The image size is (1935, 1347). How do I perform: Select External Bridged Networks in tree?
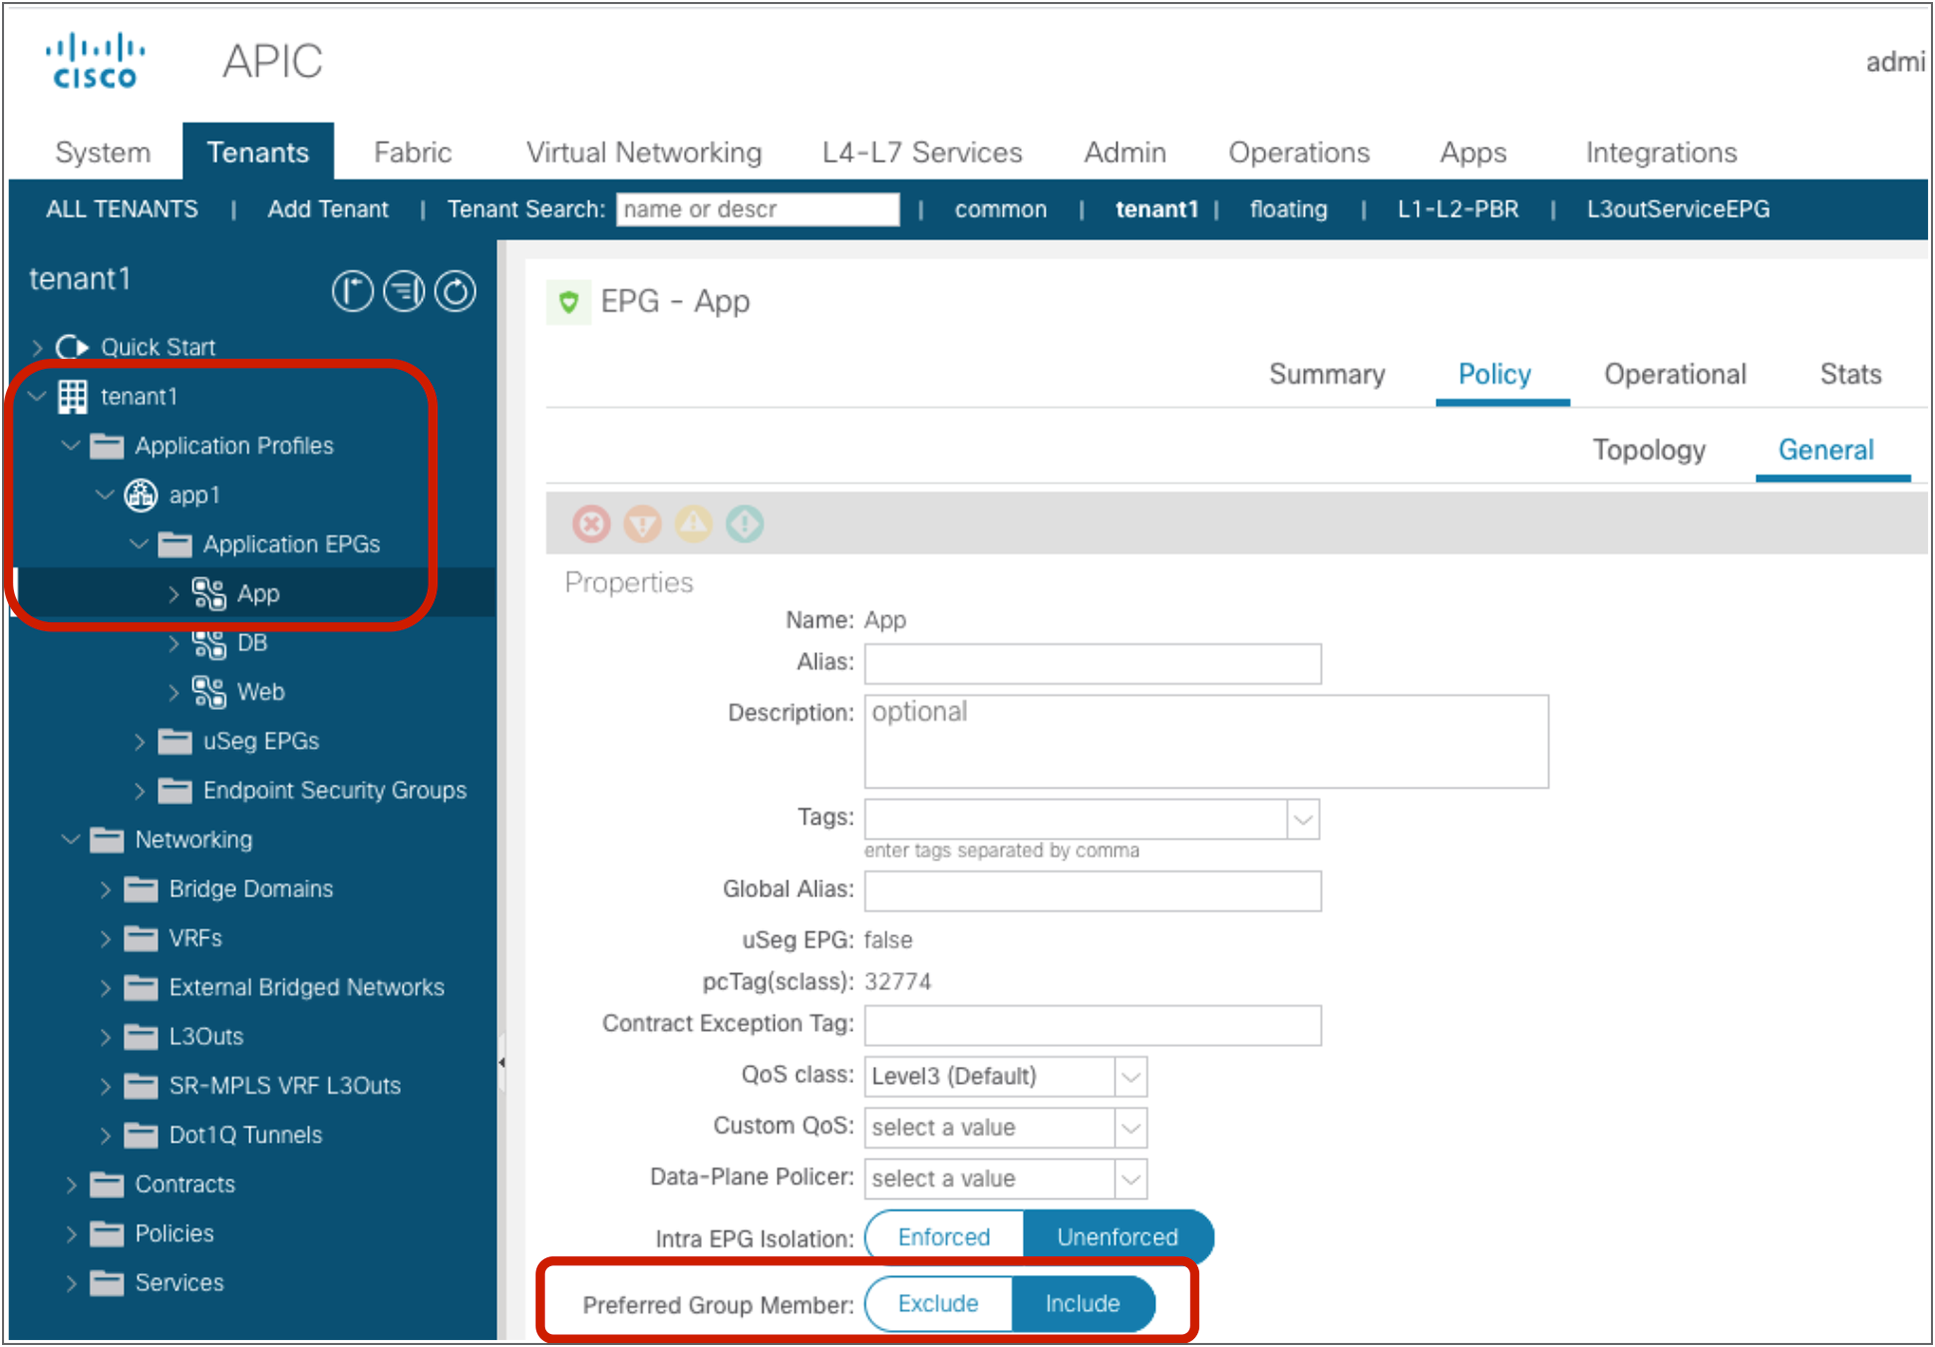click(x=306, y=987)
